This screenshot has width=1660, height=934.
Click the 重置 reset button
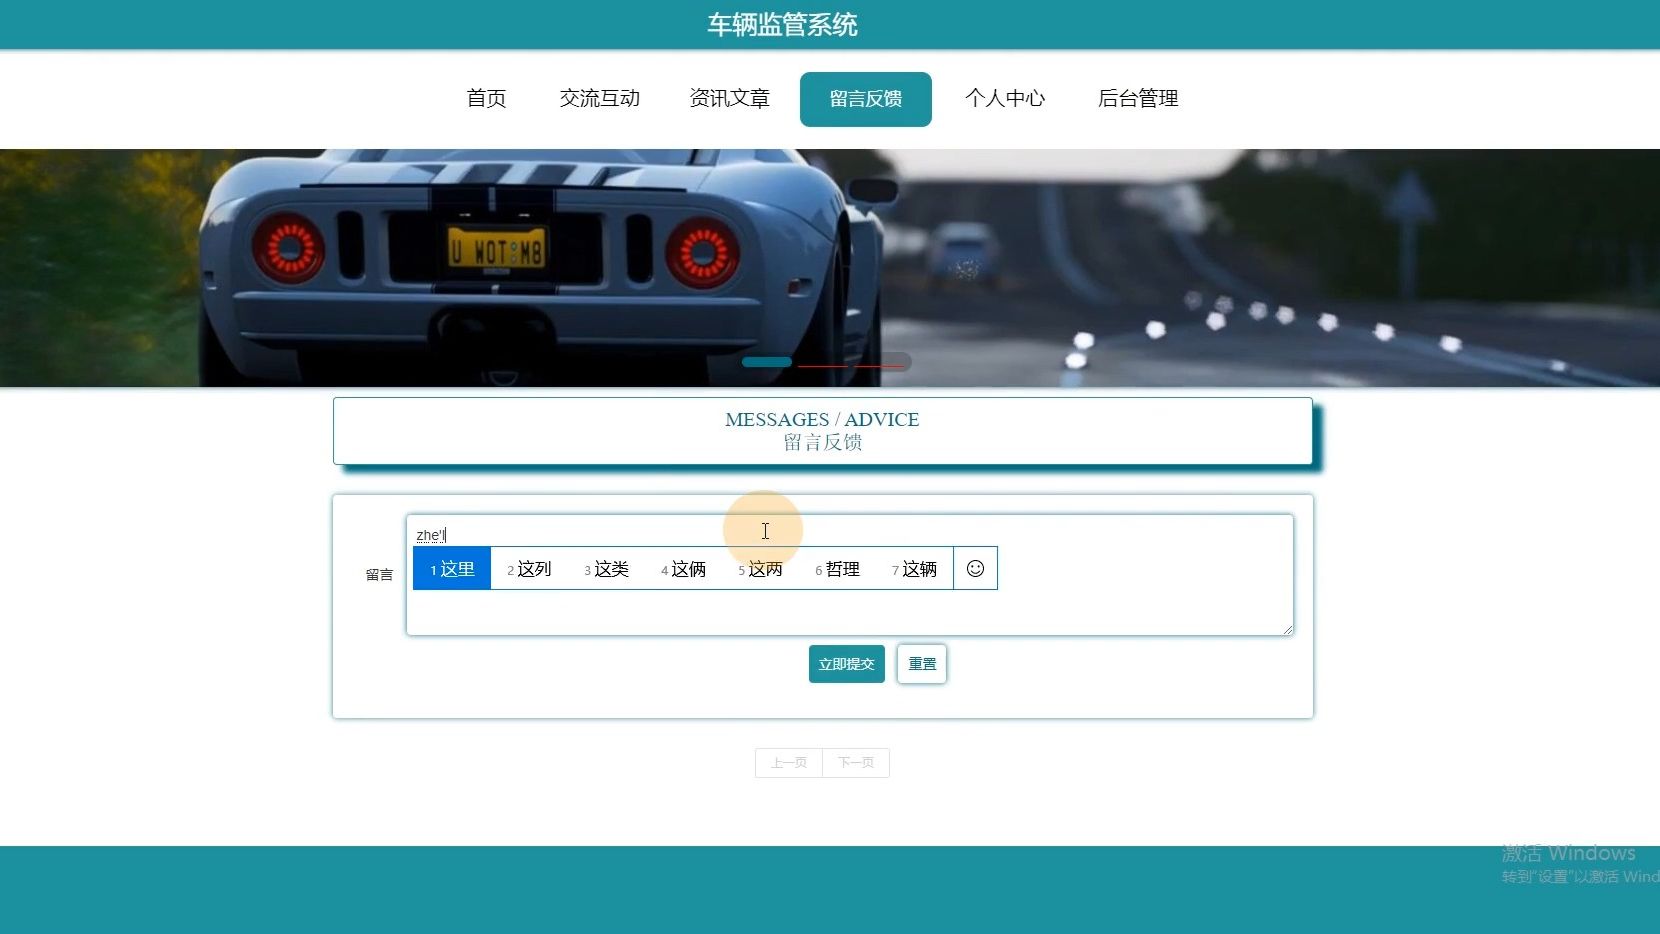pyautogui.click(x=921, y=663)
